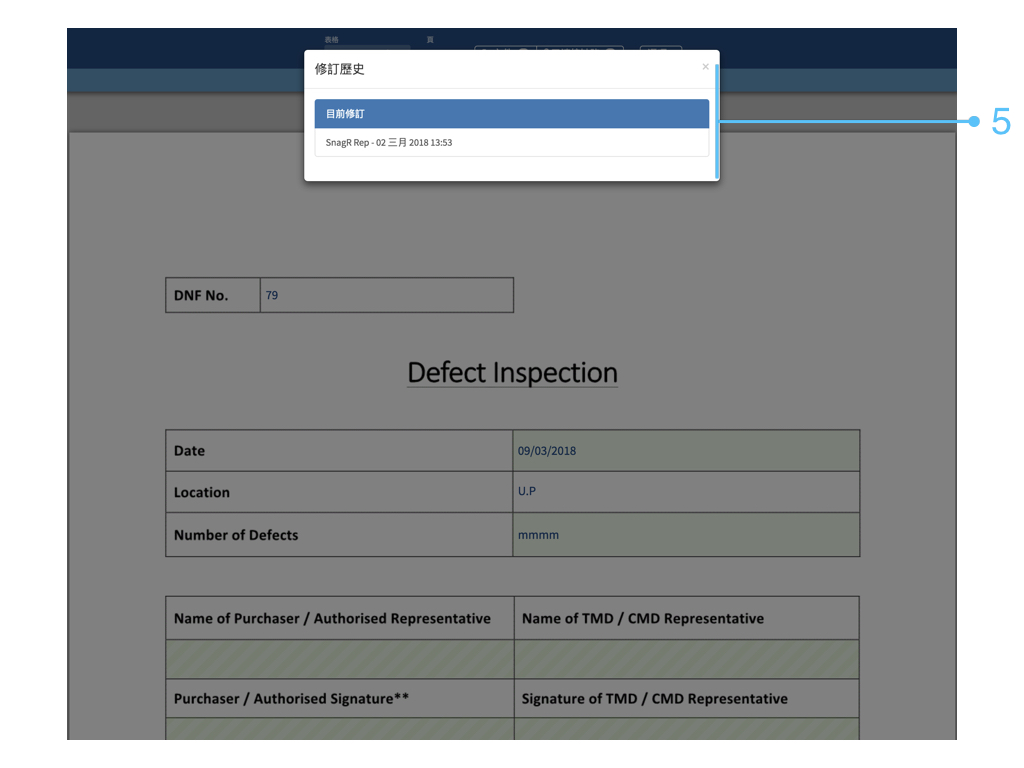Click the Date value 09/03/2018
Viewport: 1024px width, 768px height.
[x=686, y=451]
